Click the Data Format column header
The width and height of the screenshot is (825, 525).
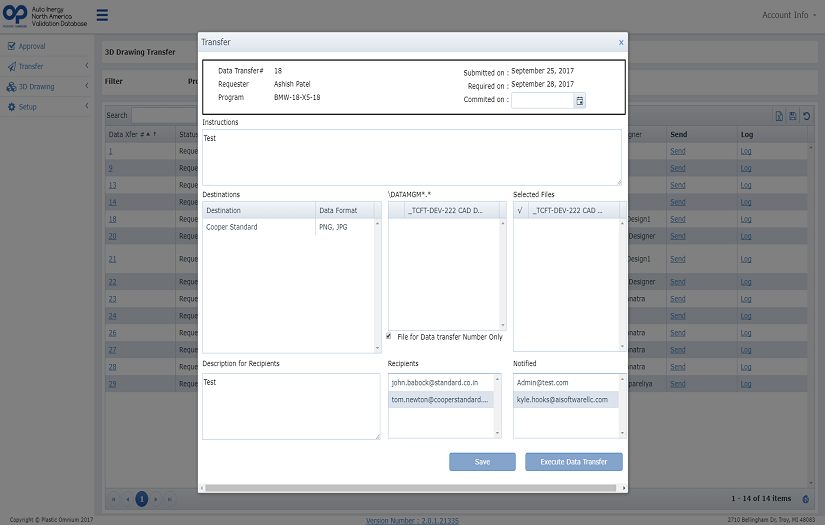[x=345, y=210]
